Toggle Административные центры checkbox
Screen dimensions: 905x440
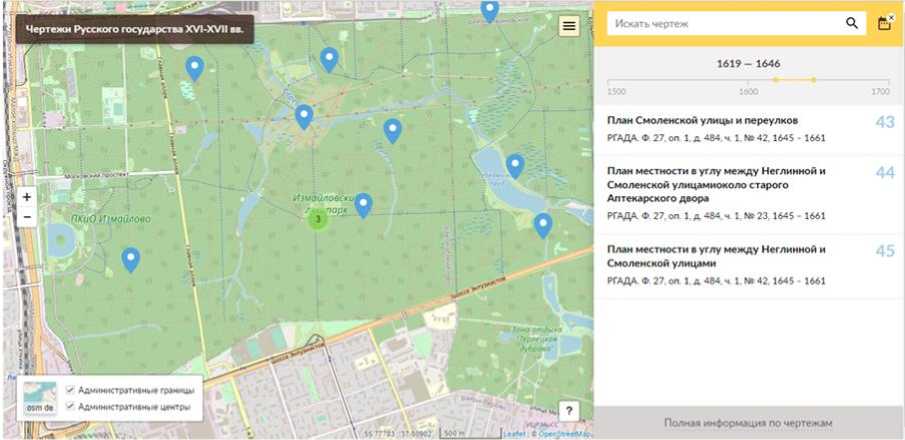[70, 406]
